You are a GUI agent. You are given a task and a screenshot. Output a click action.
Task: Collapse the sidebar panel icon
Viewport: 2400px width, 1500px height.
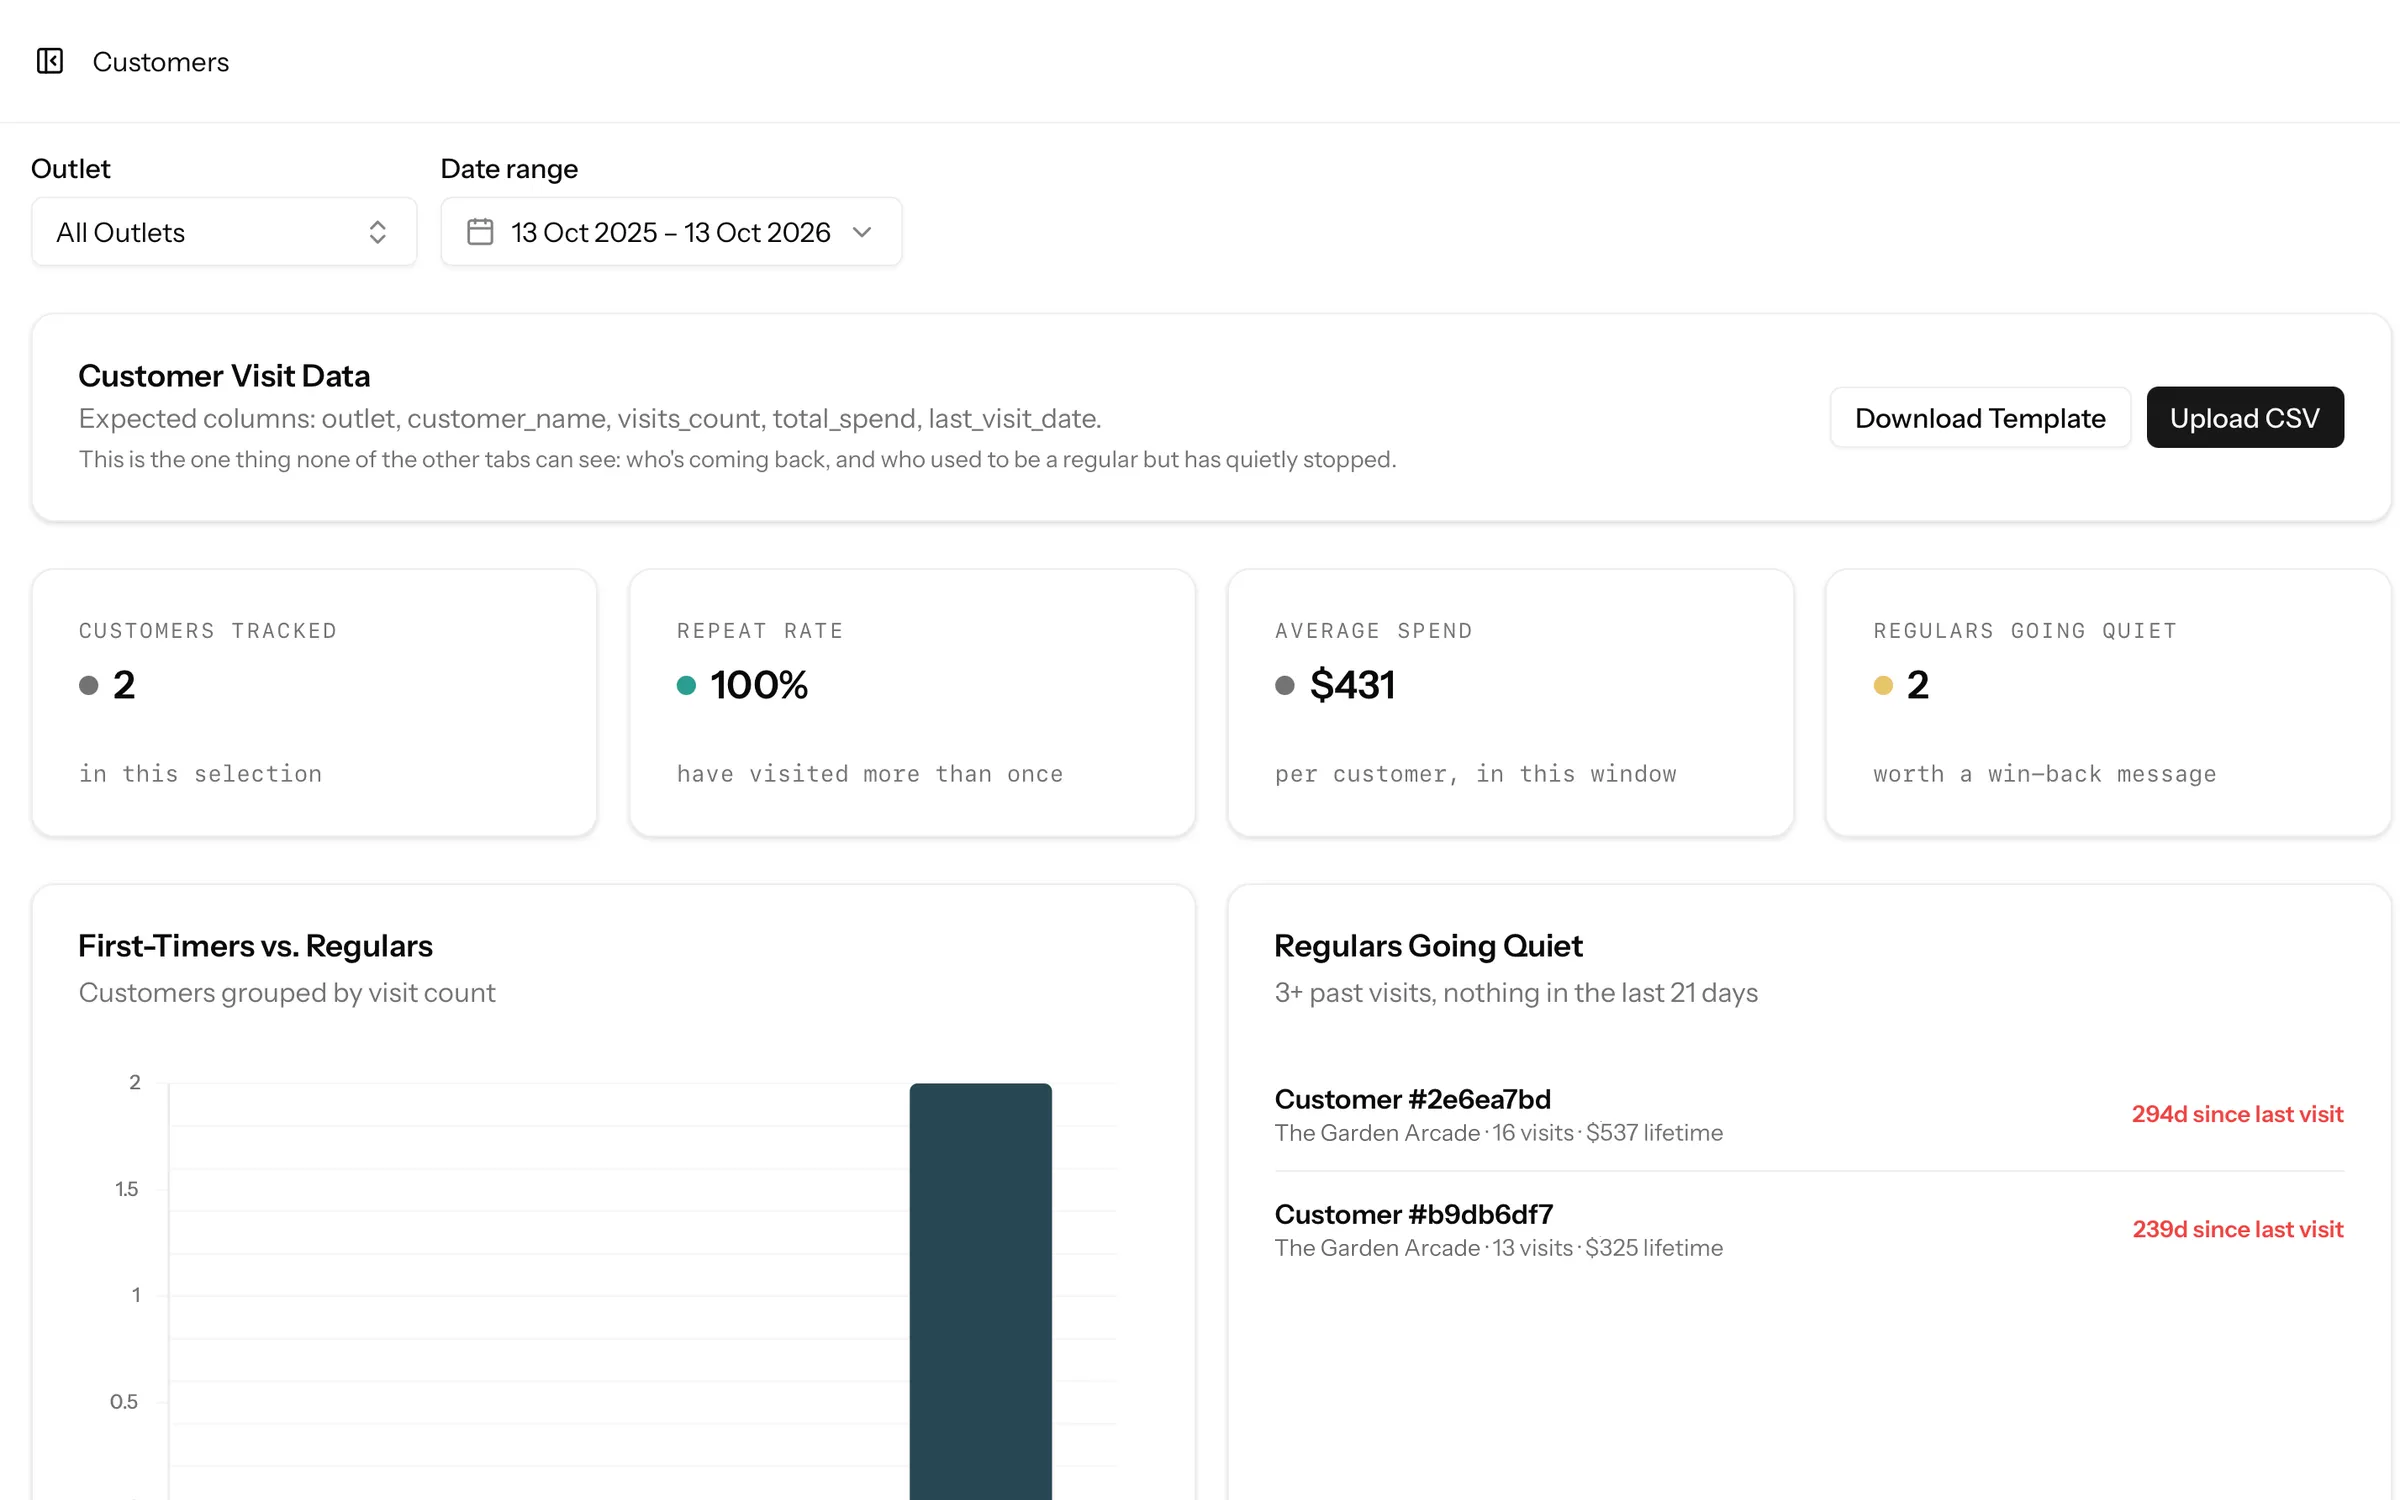pyautogui.click(x=50, y=61)
